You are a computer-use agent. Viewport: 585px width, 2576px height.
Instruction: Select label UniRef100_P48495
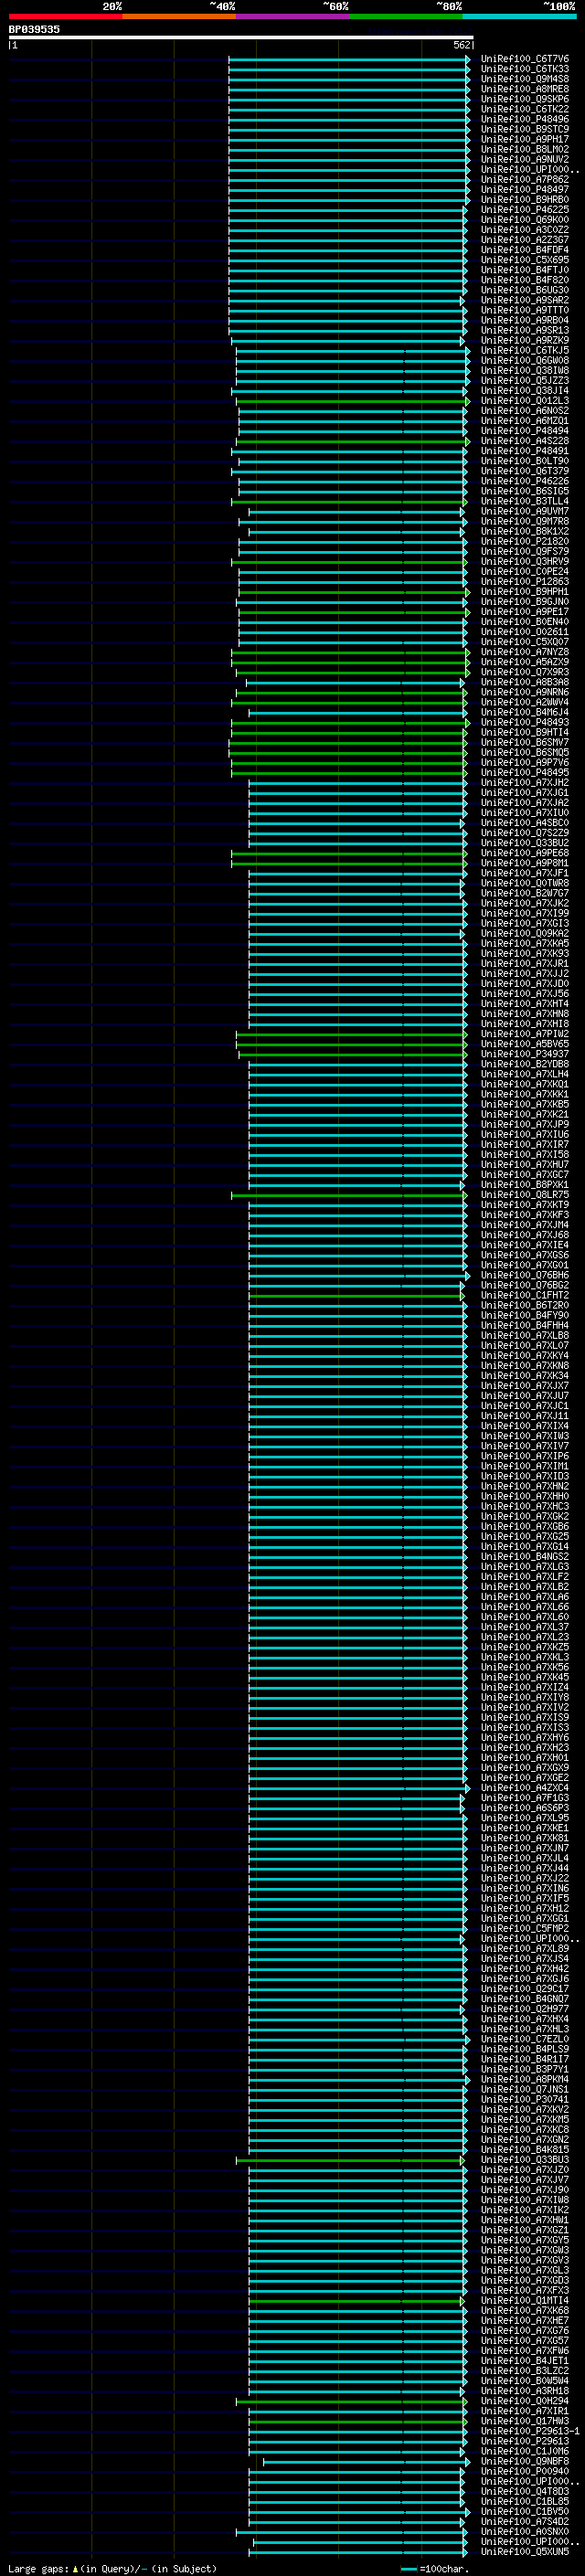(x=525, y=773)
